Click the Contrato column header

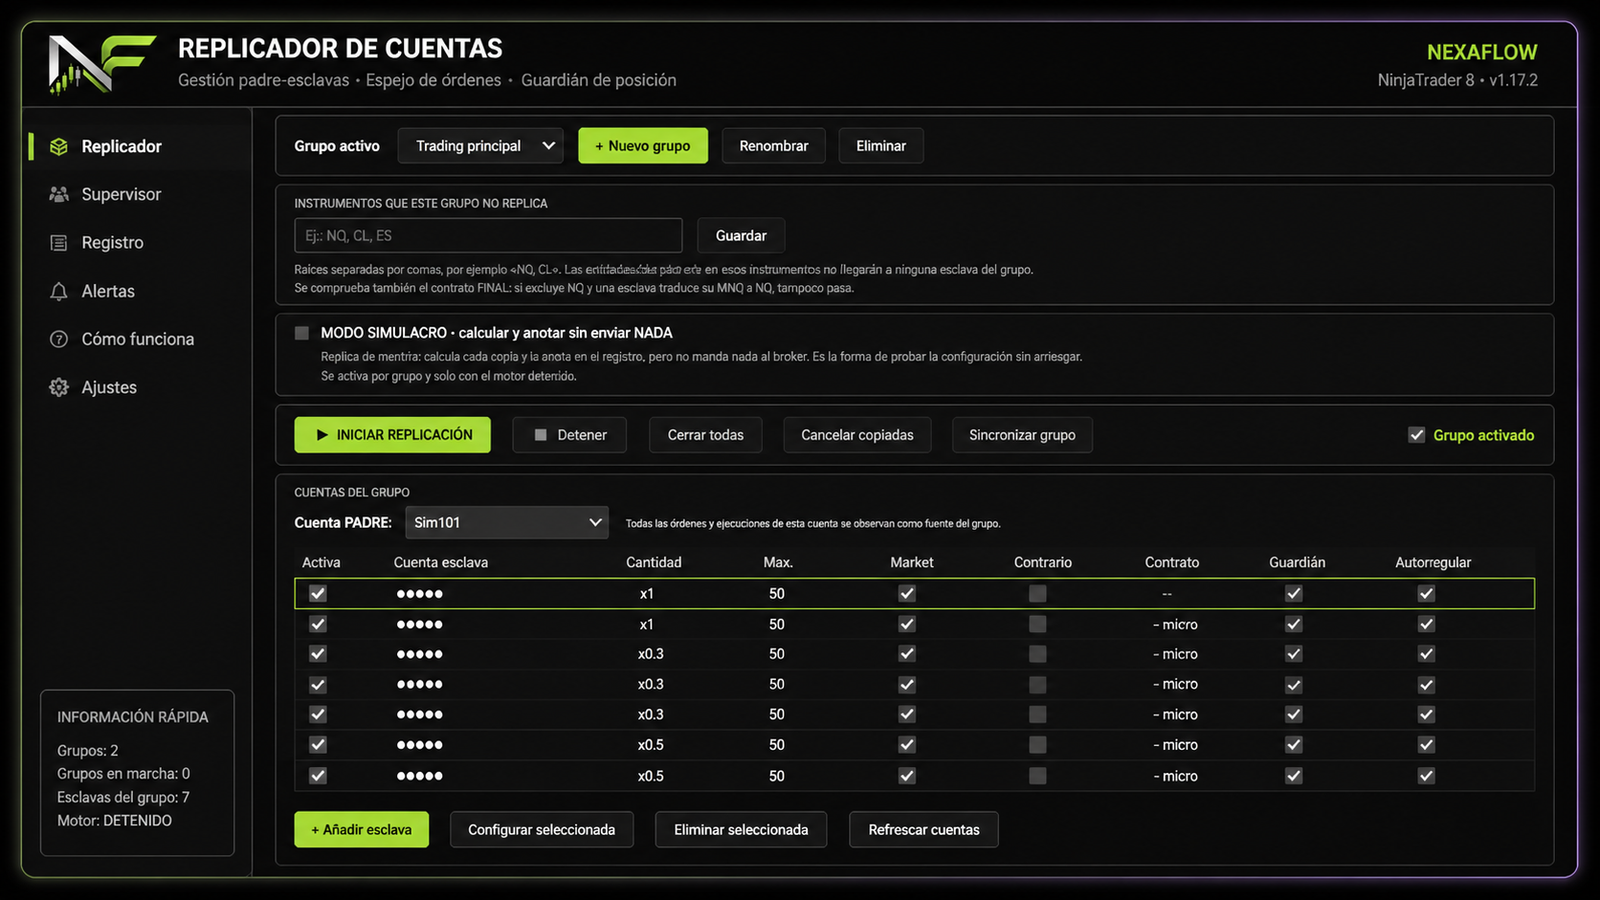[x=1172, y=562]
